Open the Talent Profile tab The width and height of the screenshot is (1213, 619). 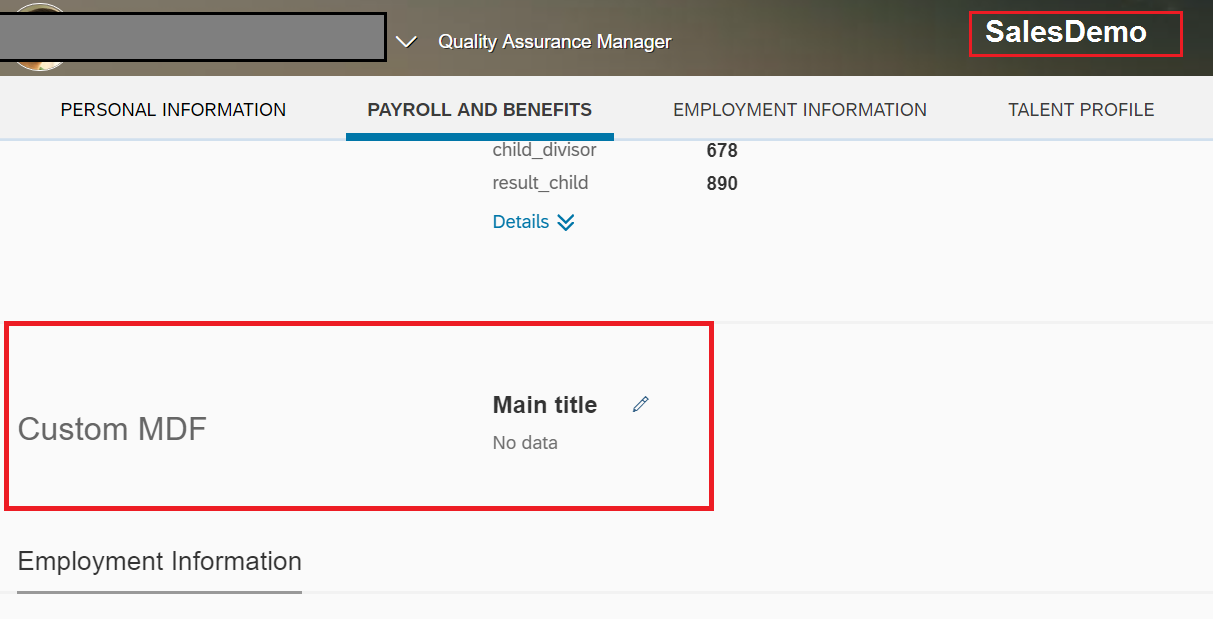[1081, 110]
